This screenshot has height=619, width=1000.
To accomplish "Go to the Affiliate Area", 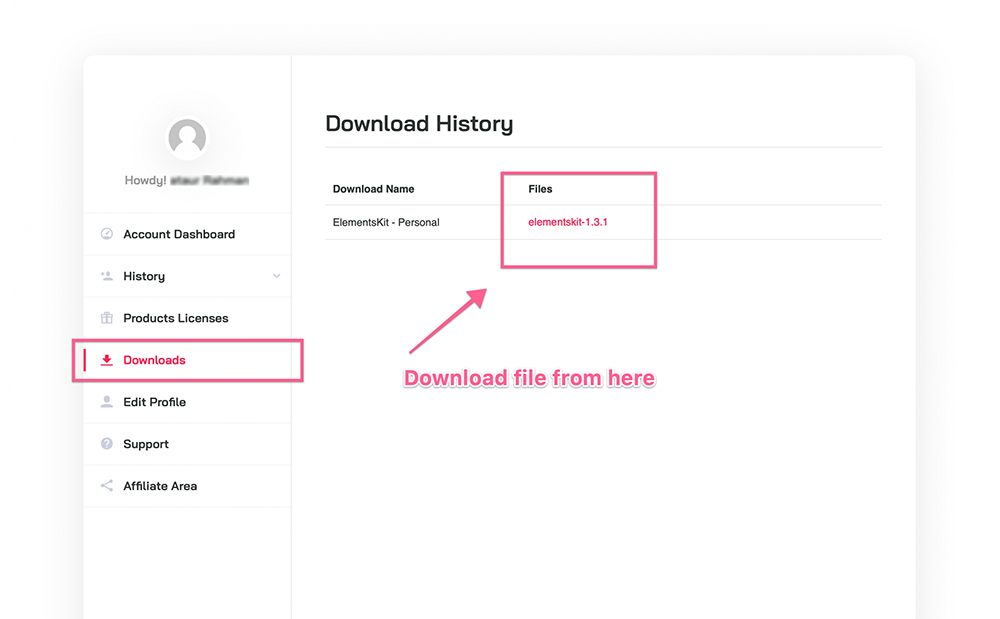I will coord(187,486).
